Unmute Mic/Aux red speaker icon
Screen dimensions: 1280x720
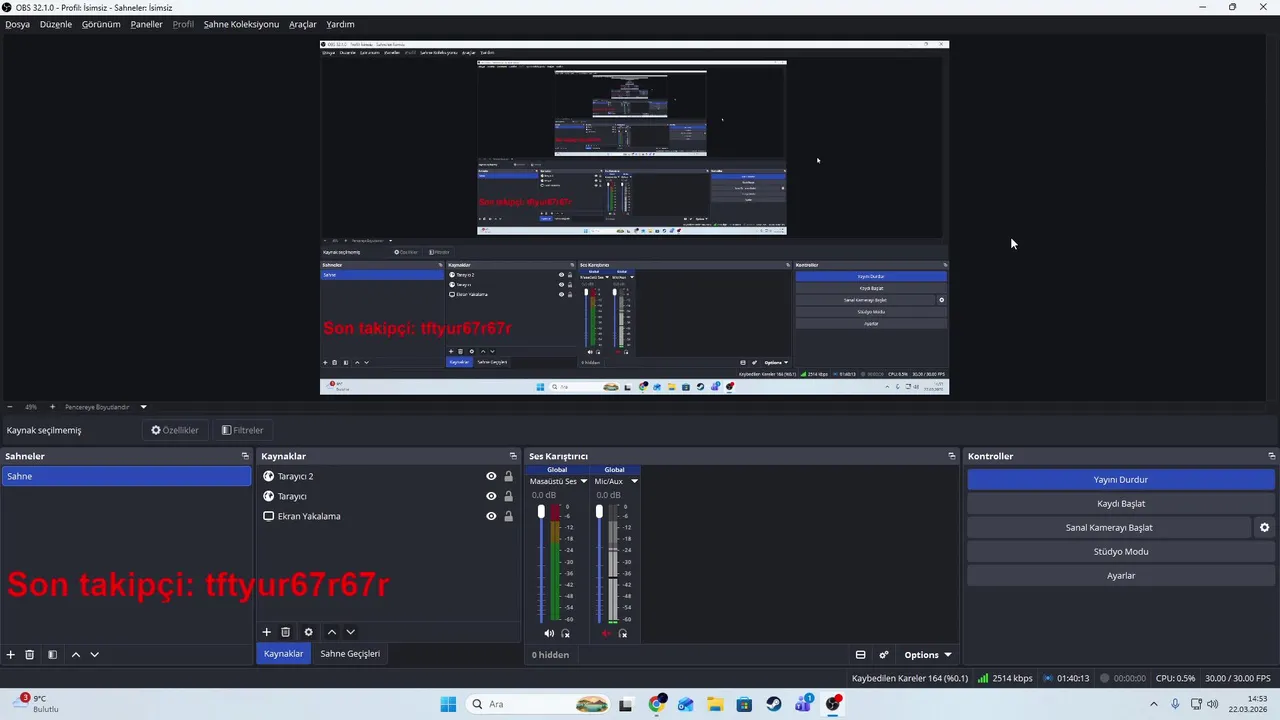tap(606, 633)
